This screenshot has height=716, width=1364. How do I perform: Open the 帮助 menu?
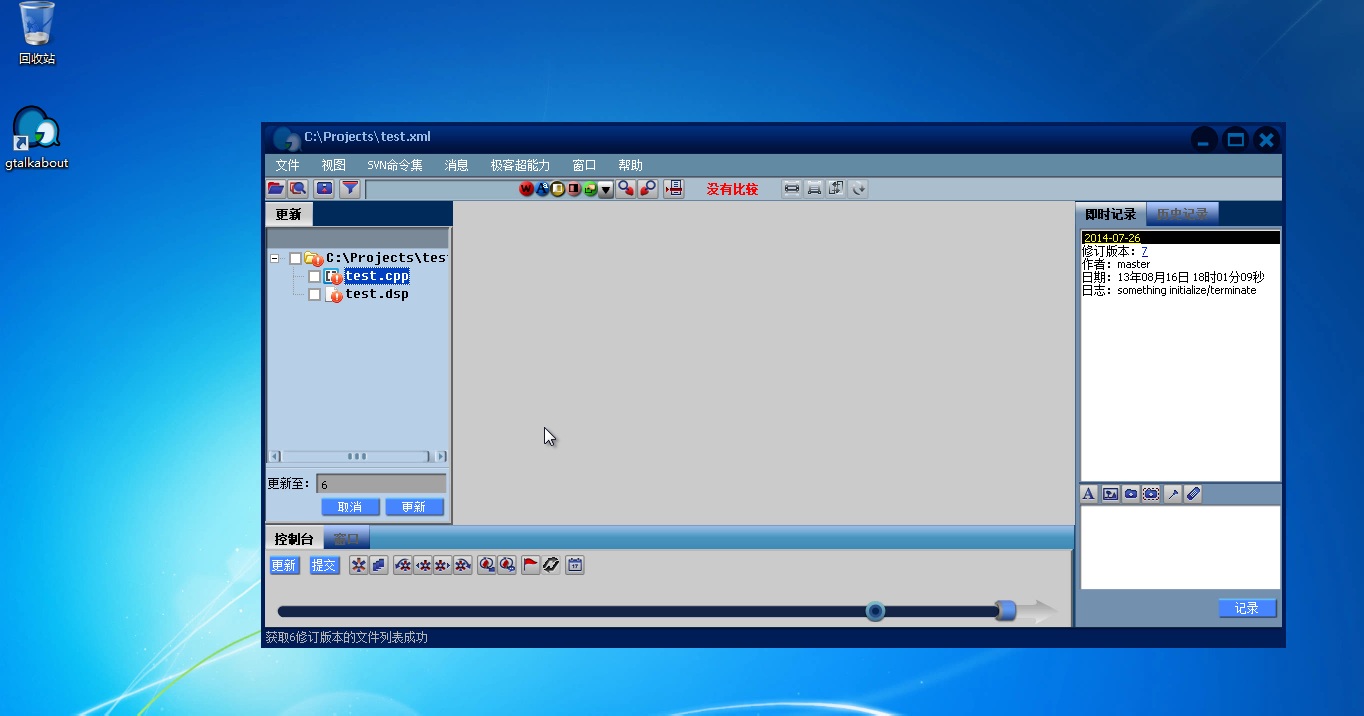(630, 165)
